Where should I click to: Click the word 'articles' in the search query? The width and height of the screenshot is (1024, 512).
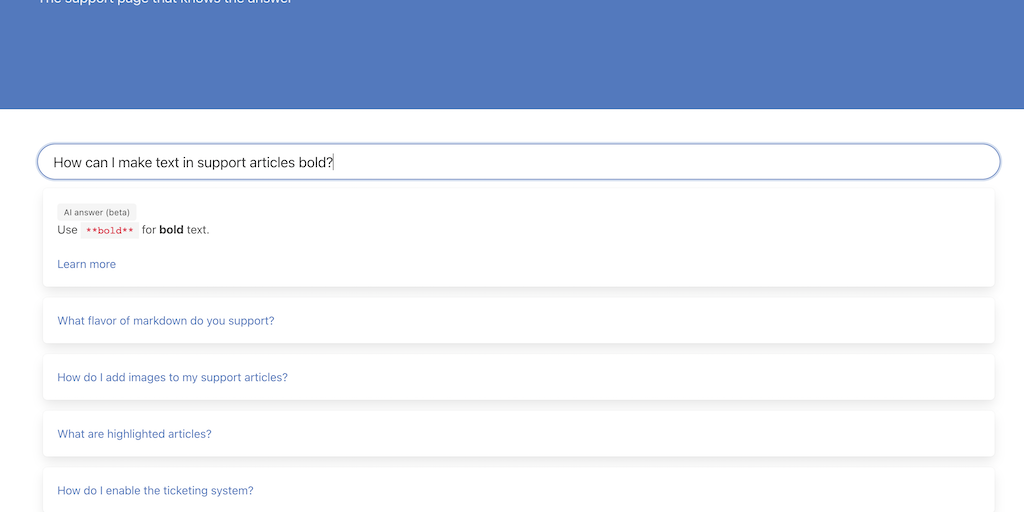(x=271, y=162)
